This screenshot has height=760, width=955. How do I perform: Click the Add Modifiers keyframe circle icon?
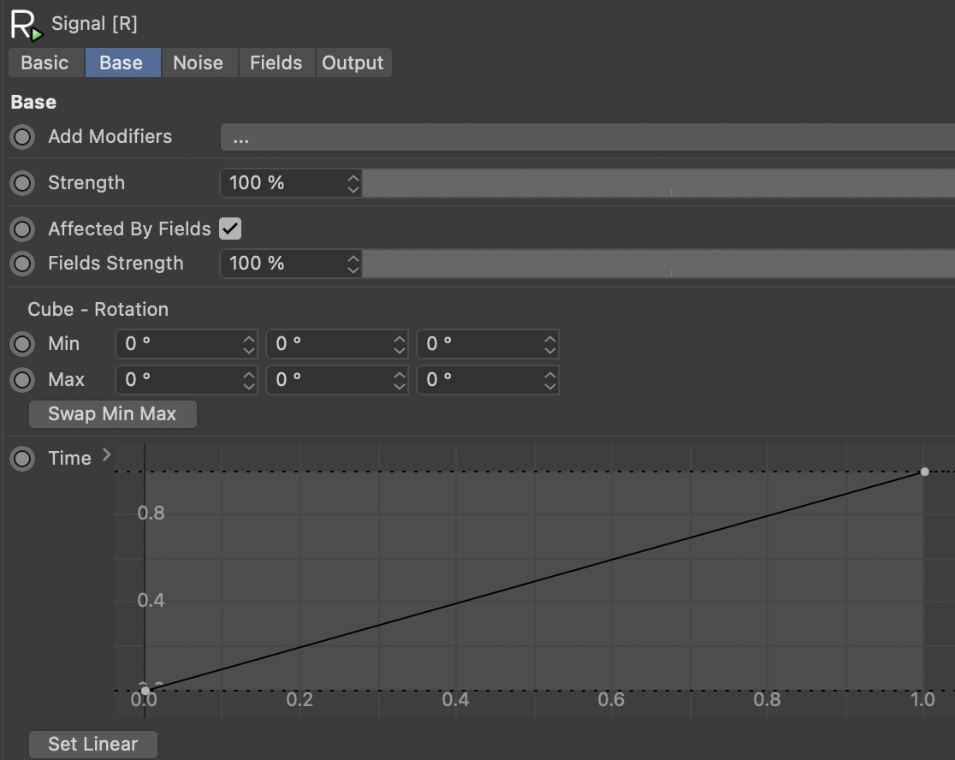(x=22, y=137)
